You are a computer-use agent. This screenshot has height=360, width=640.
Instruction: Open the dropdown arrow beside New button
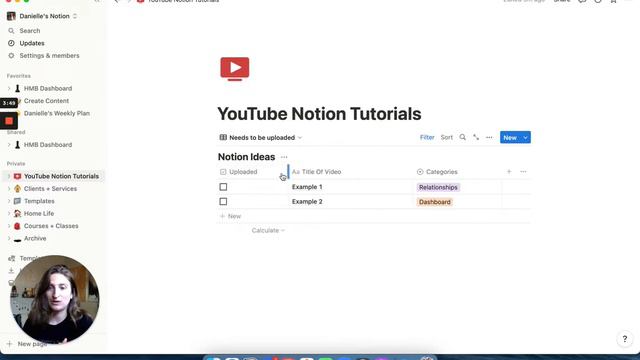click(x=526, y=138)
